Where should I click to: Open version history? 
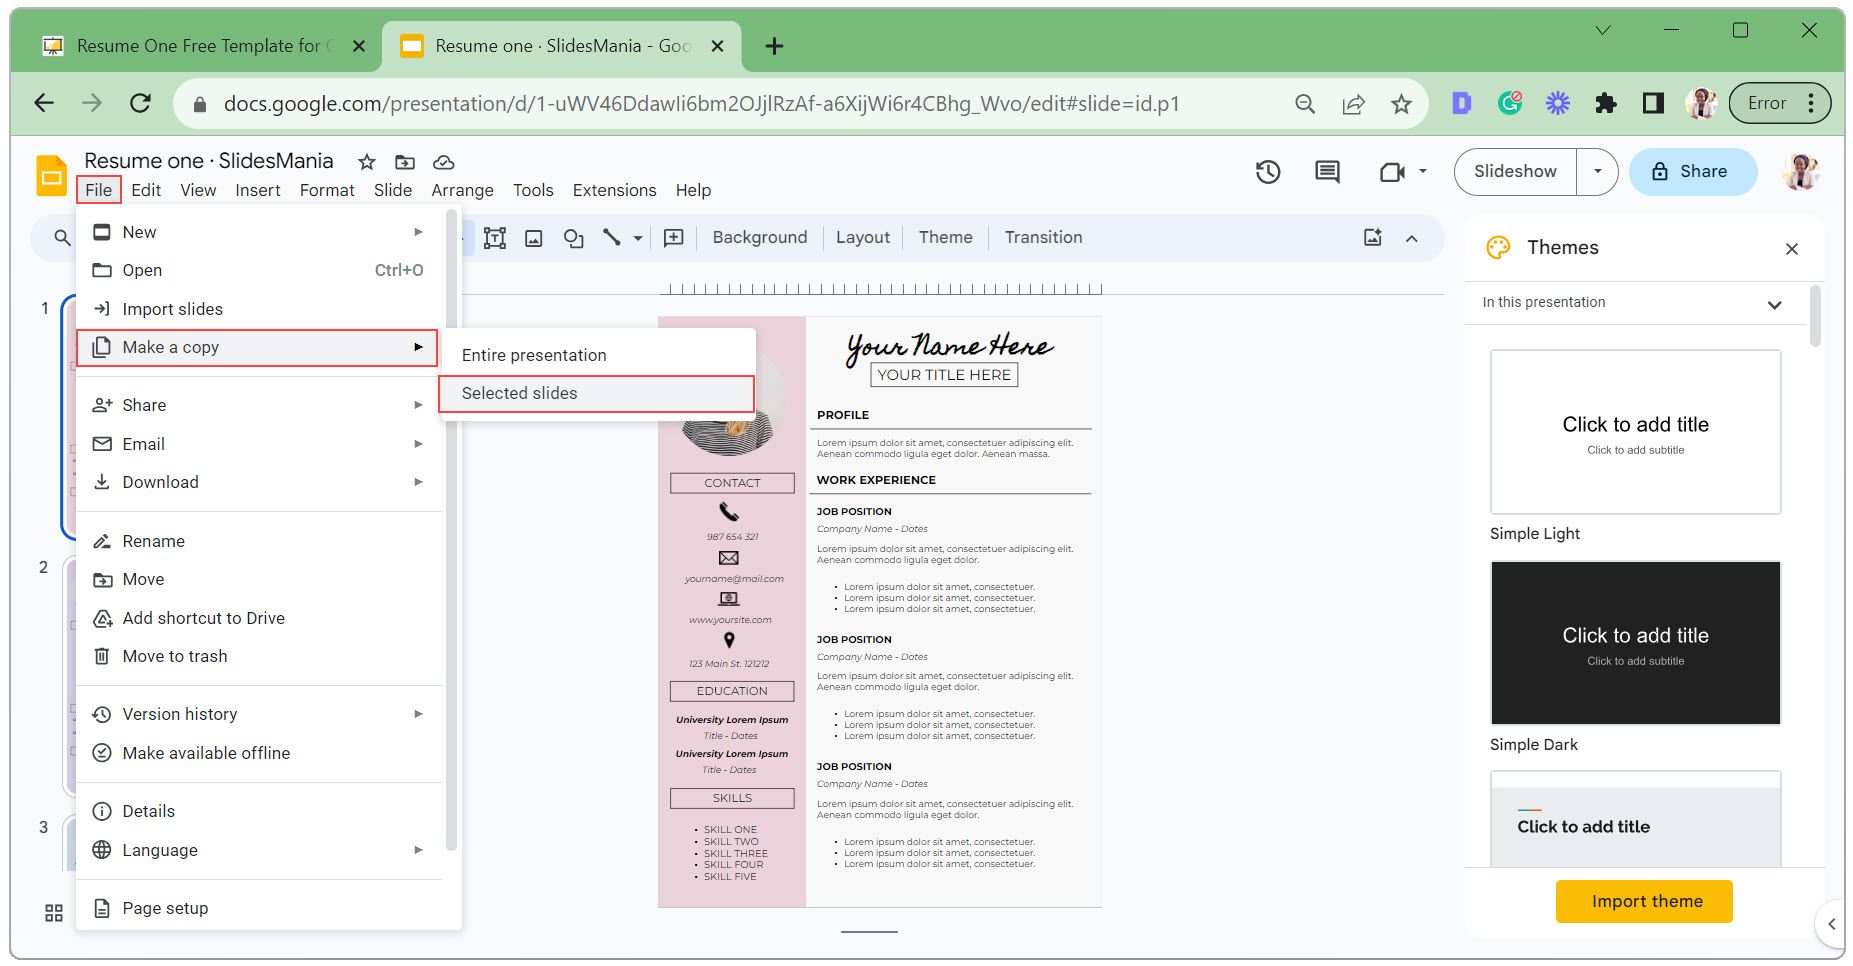(1267, 171)
